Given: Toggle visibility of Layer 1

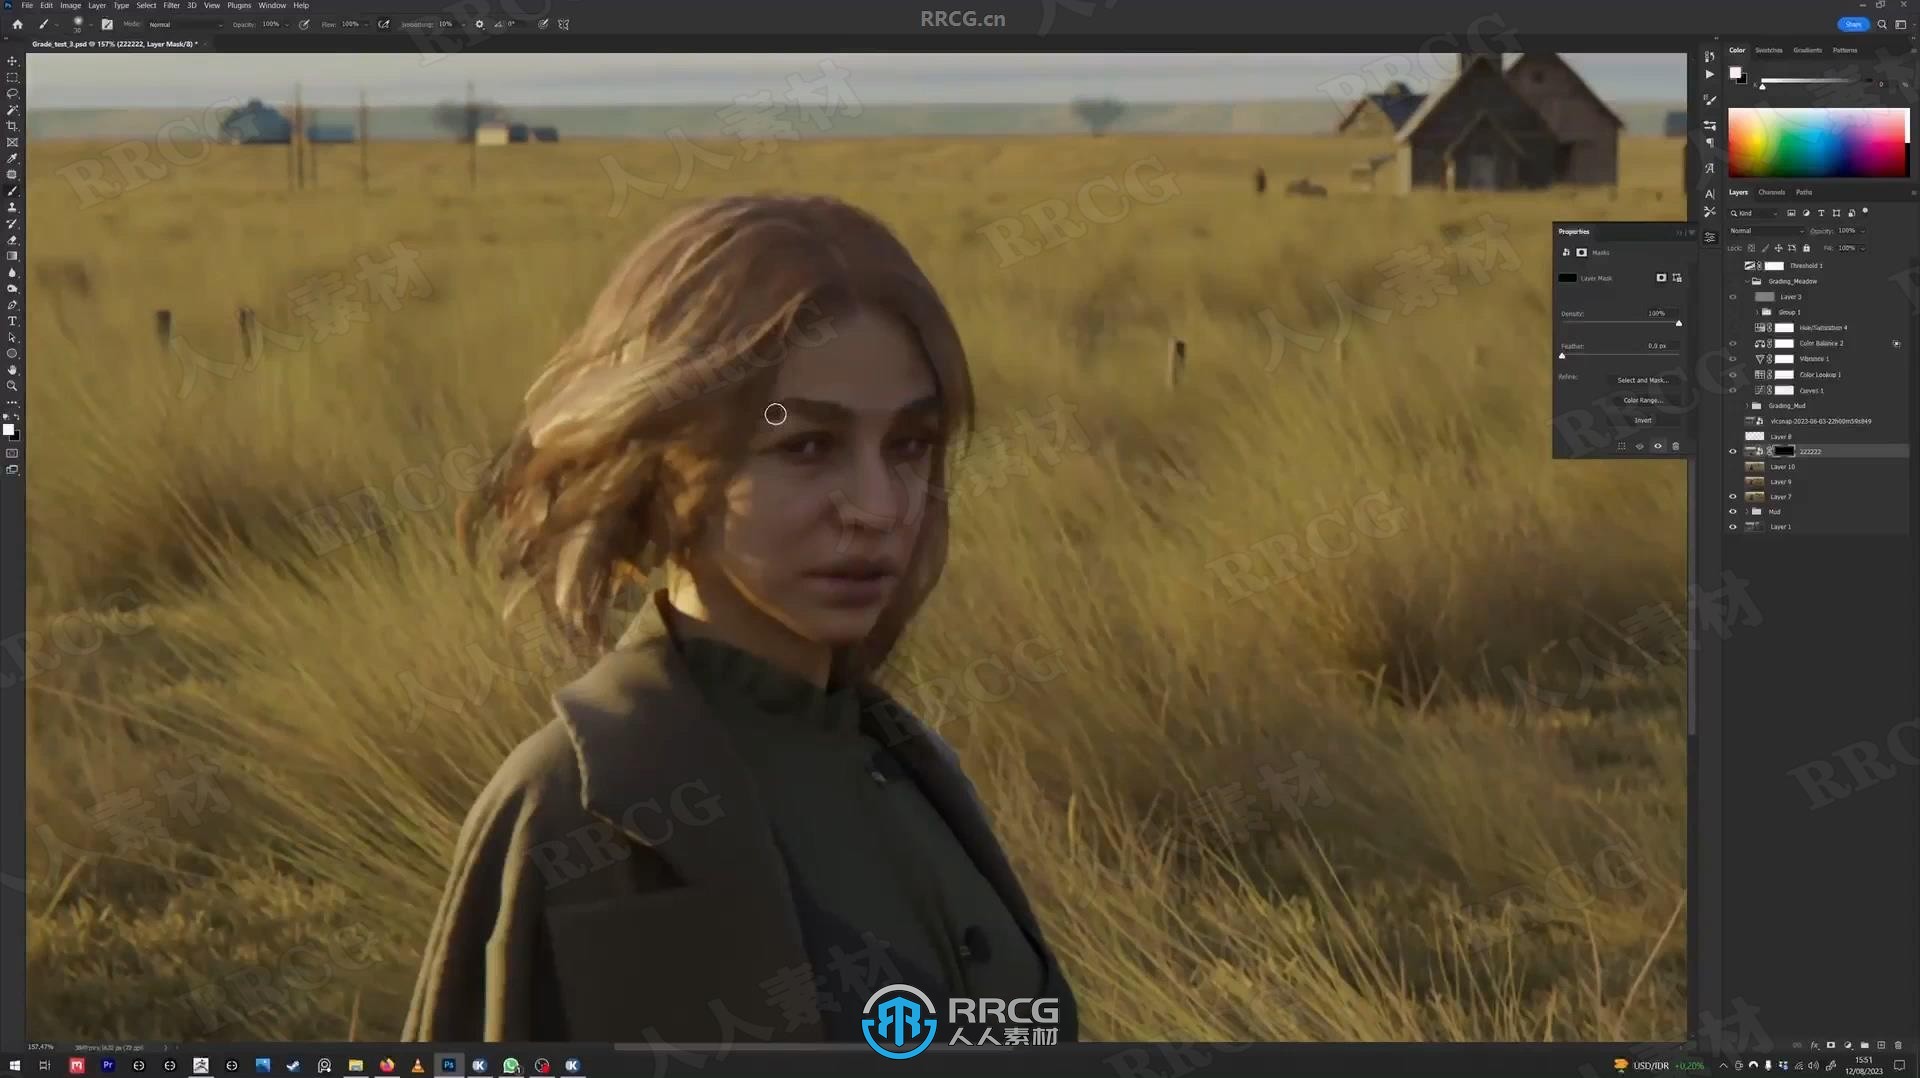Looking at the screenshot, I should (x=1733, y=527).
